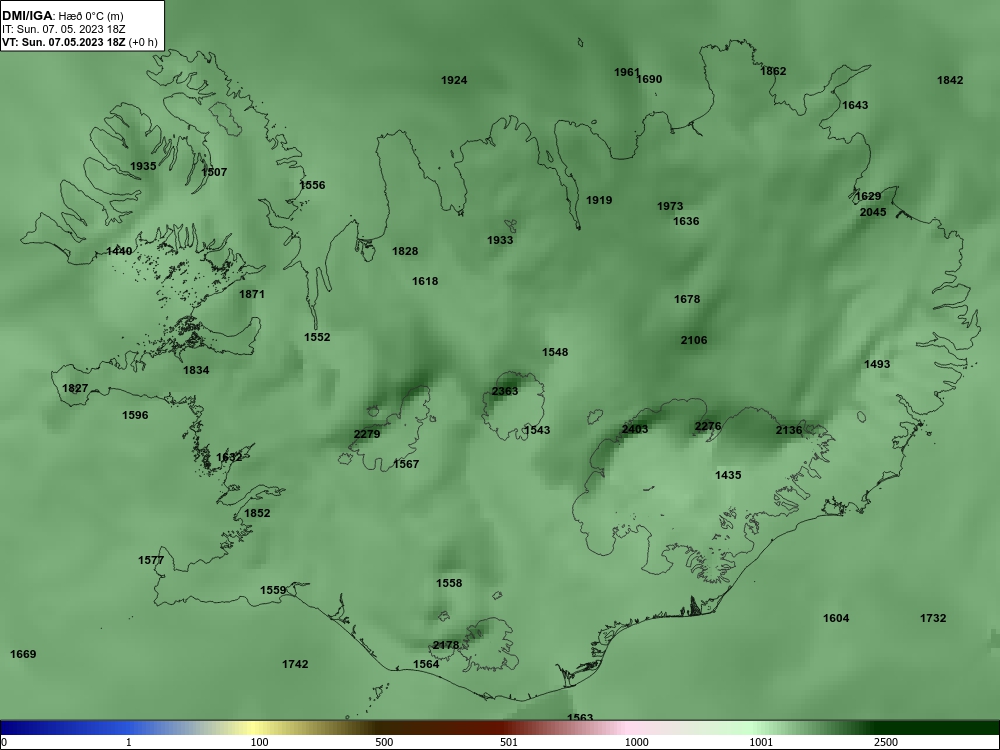1000x750 pixels.
Task: Select the glacier value 2363
Action: pos(505,392)
